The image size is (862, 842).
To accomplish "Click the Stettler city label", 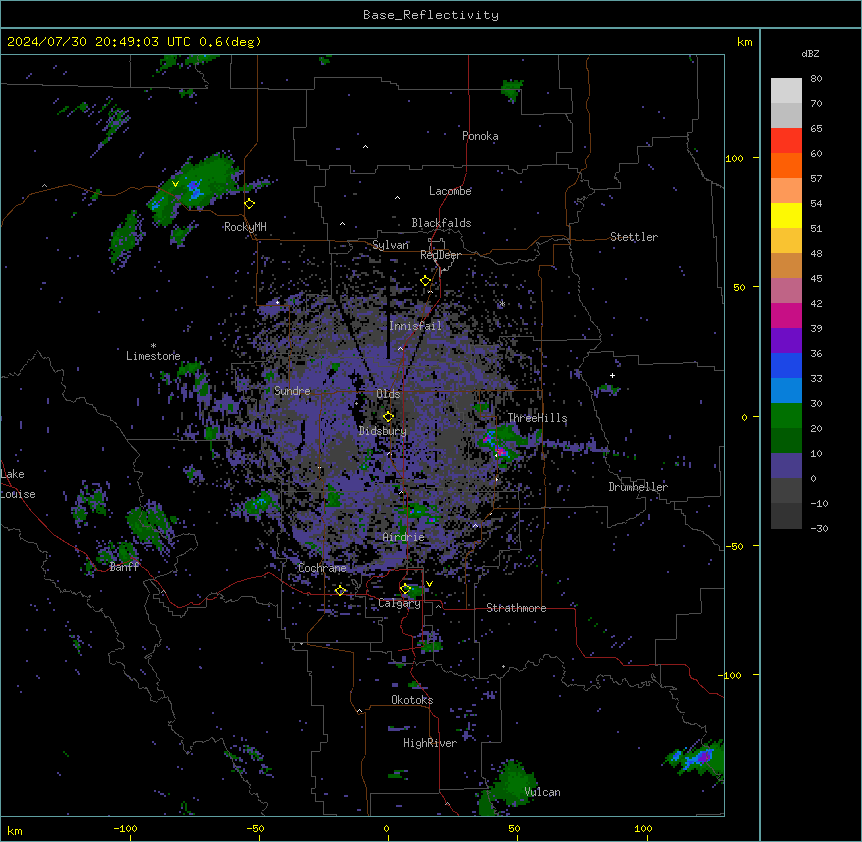I will (x=634, y=237).
